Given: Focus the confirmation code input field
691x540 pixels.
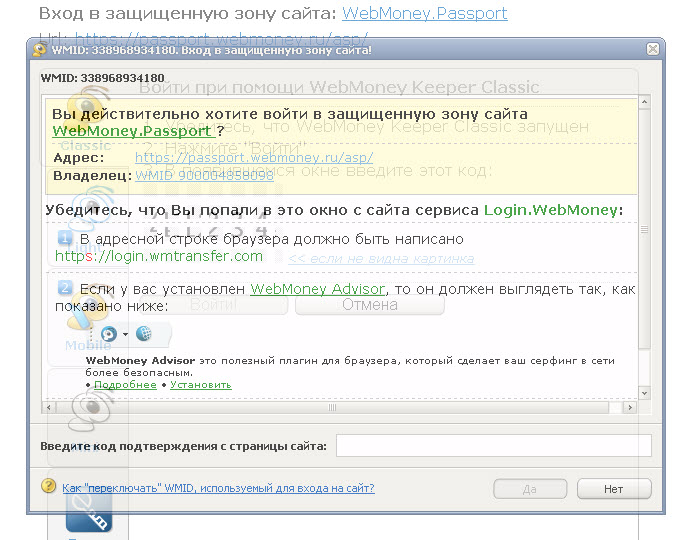Looking at the screenshot, I should (x=494, y=446).
